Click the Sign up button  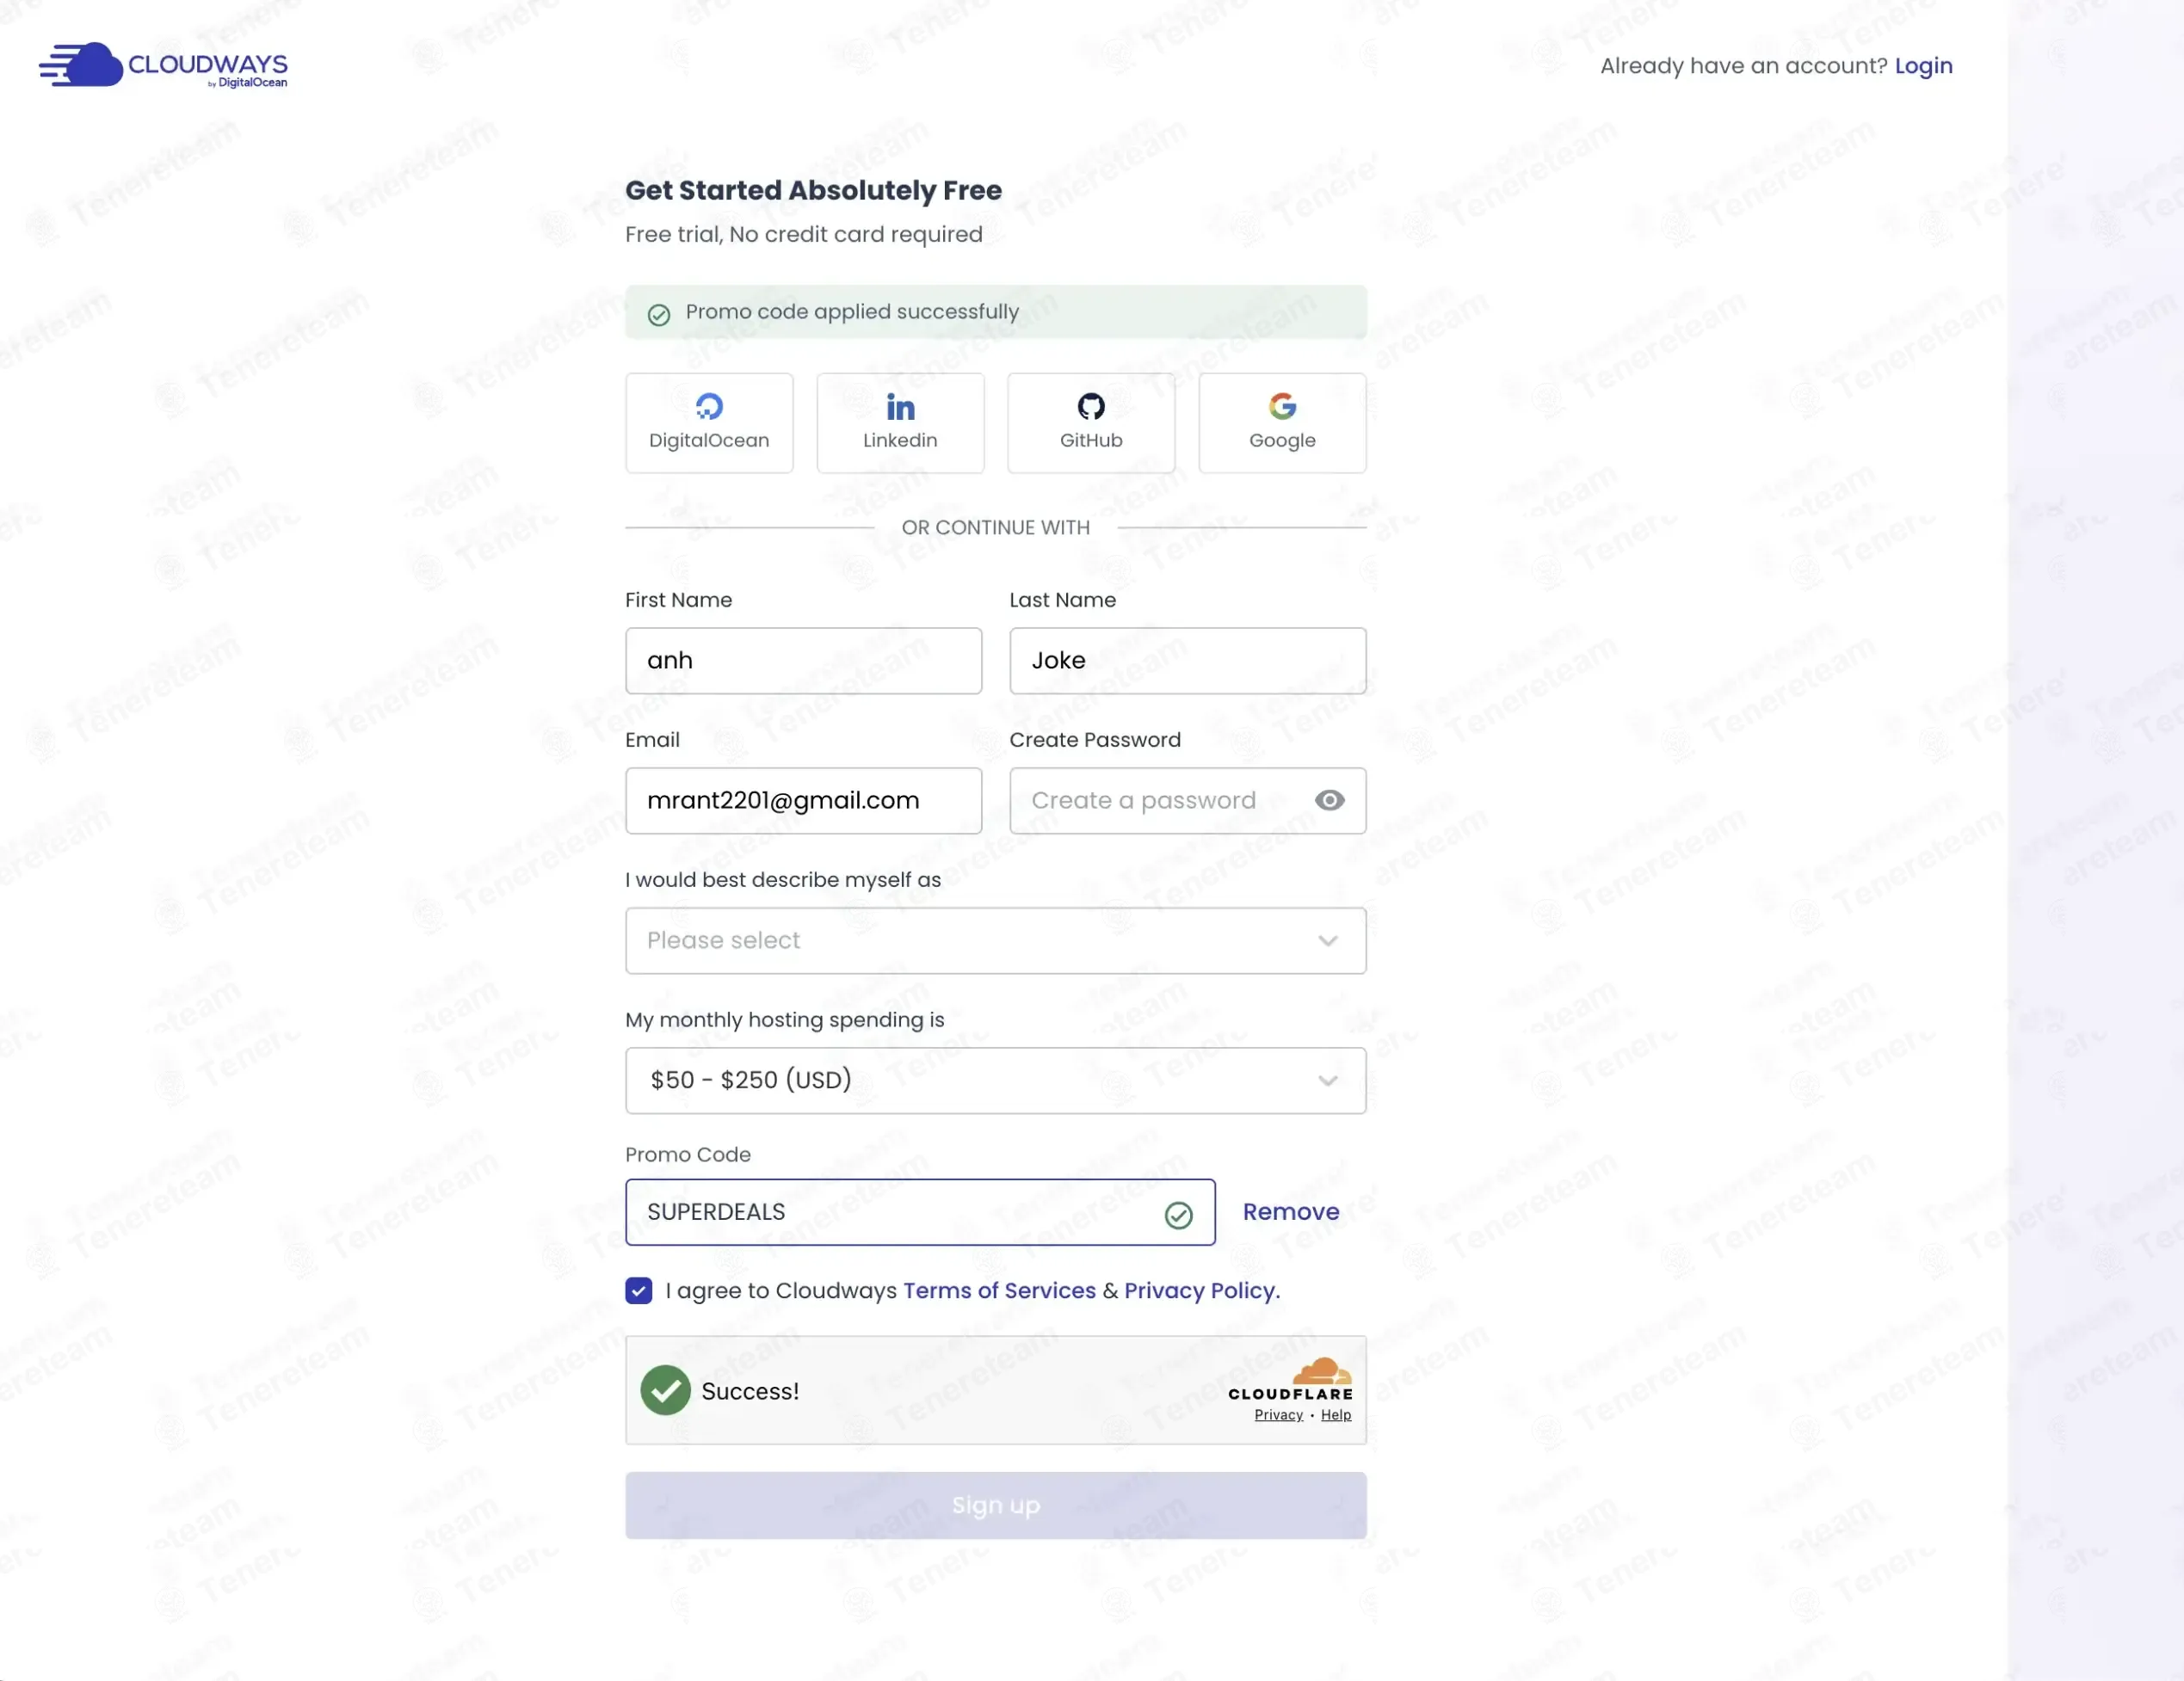tap(995, 1505)
